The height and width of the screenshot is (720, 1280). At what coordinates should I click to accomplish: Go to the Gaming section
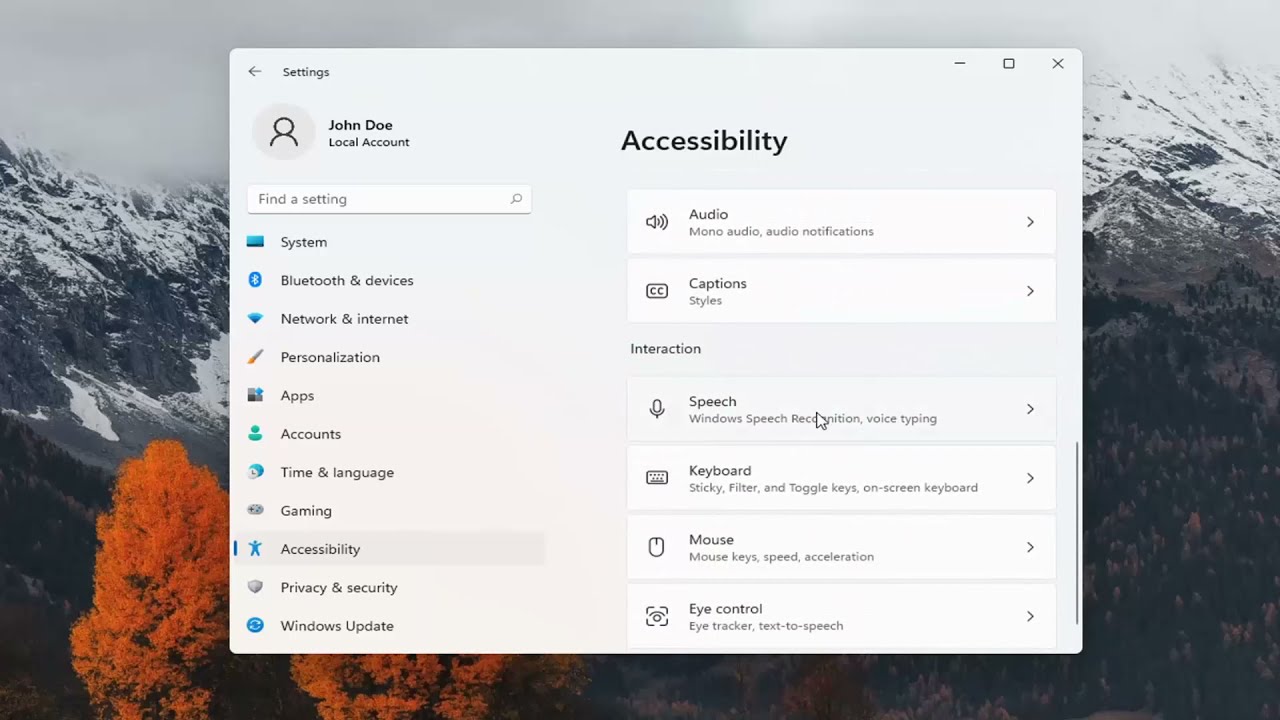click(x=389, y=510)
